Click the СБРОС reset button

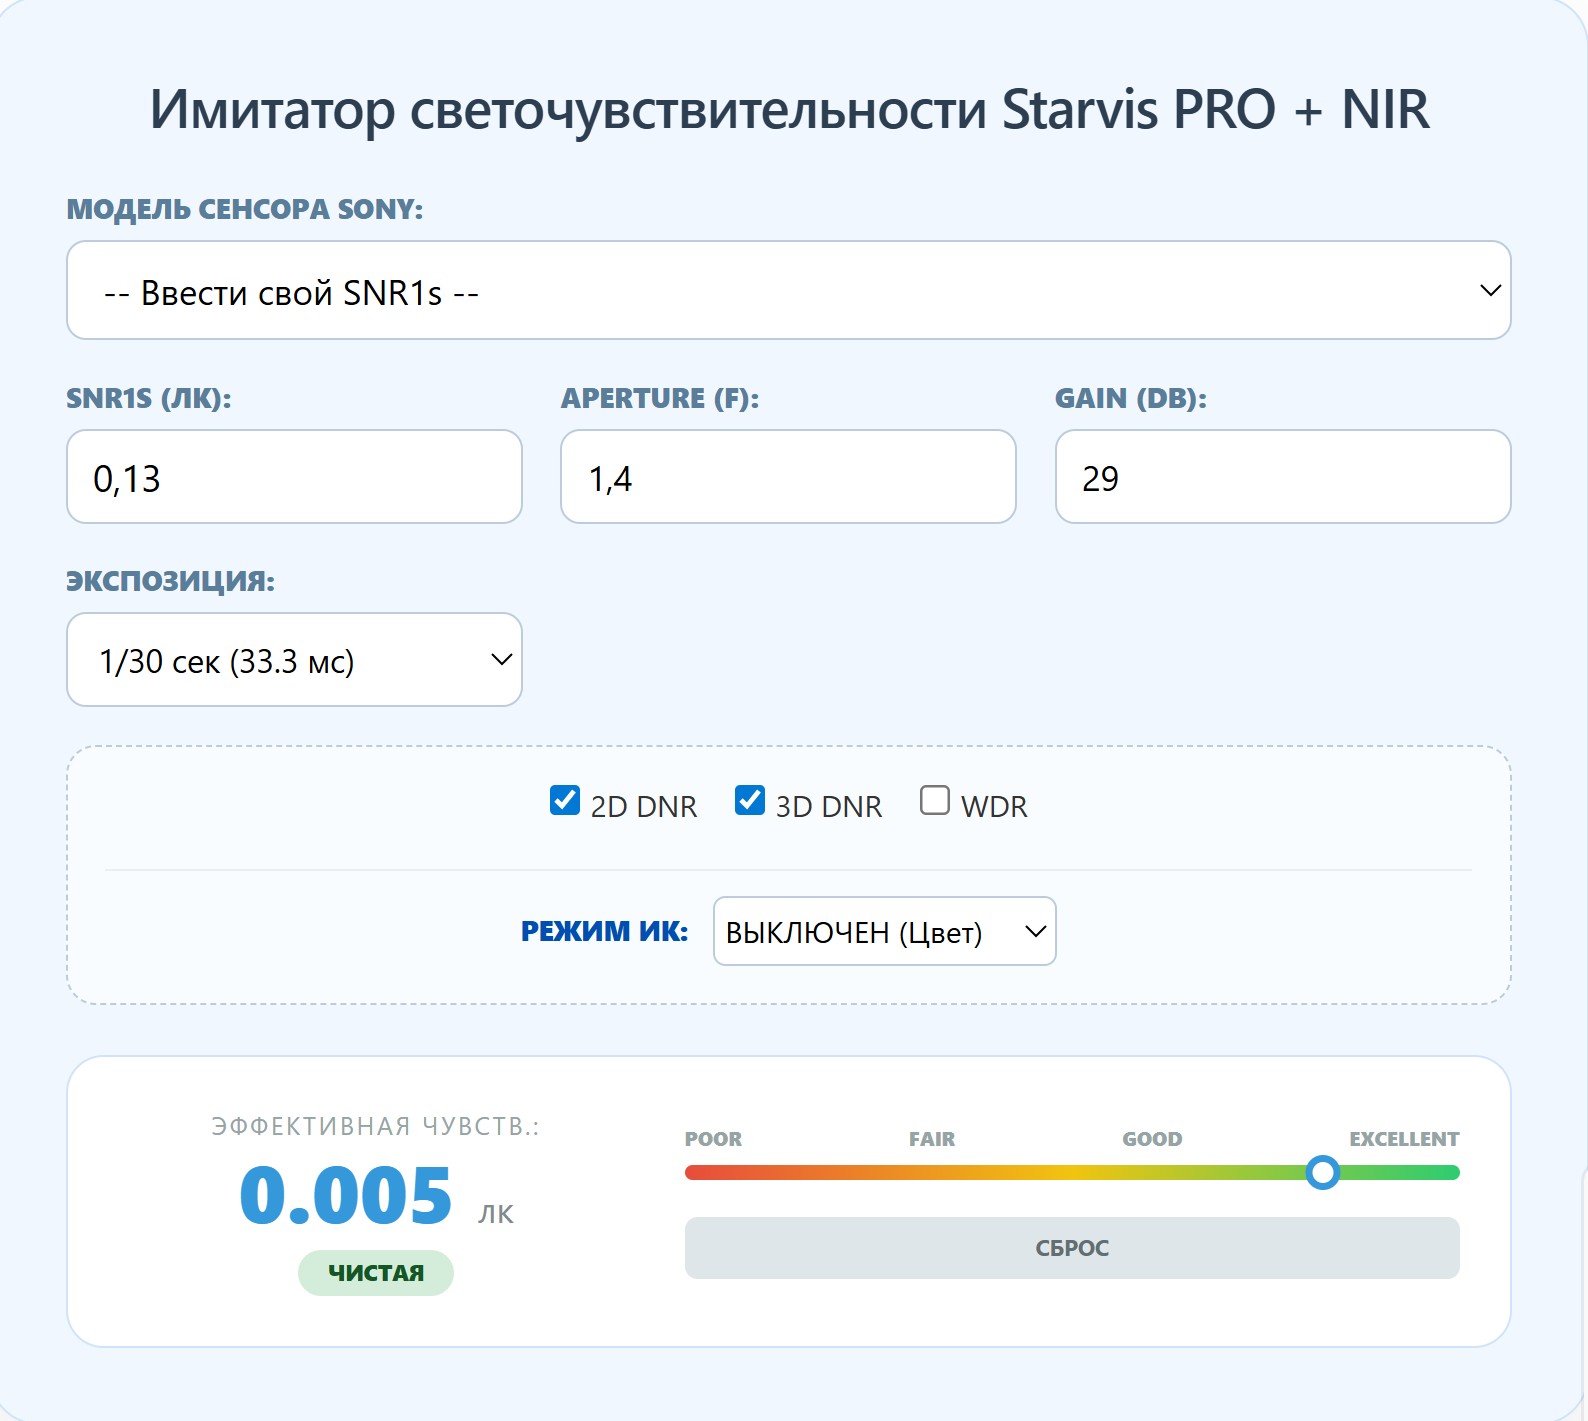(x=1072, y=1248)
